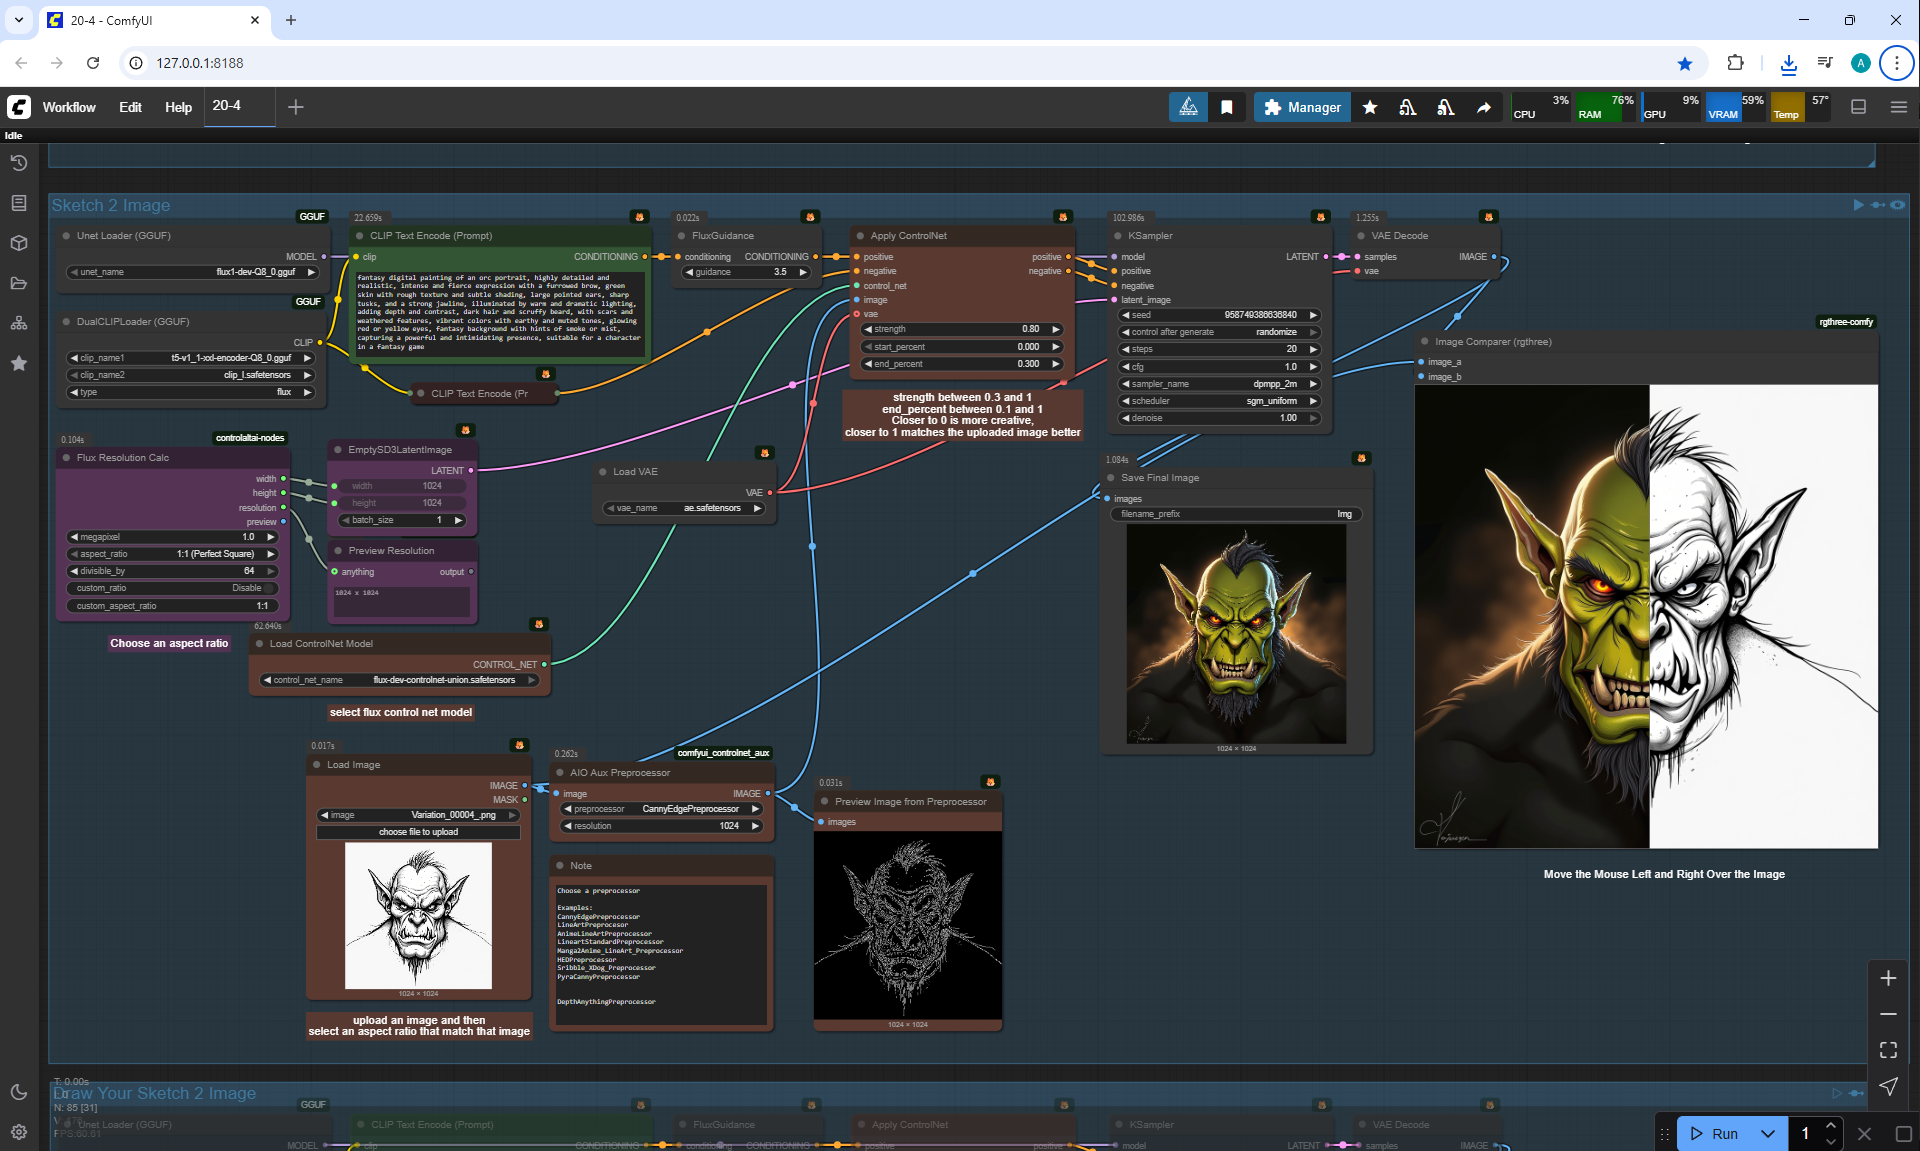The width and height of the screenshot is (1920, 1151).
Task: Open the preprocessor CannyEdgePreprocessor combo
Action: click(x=661, y=809)
